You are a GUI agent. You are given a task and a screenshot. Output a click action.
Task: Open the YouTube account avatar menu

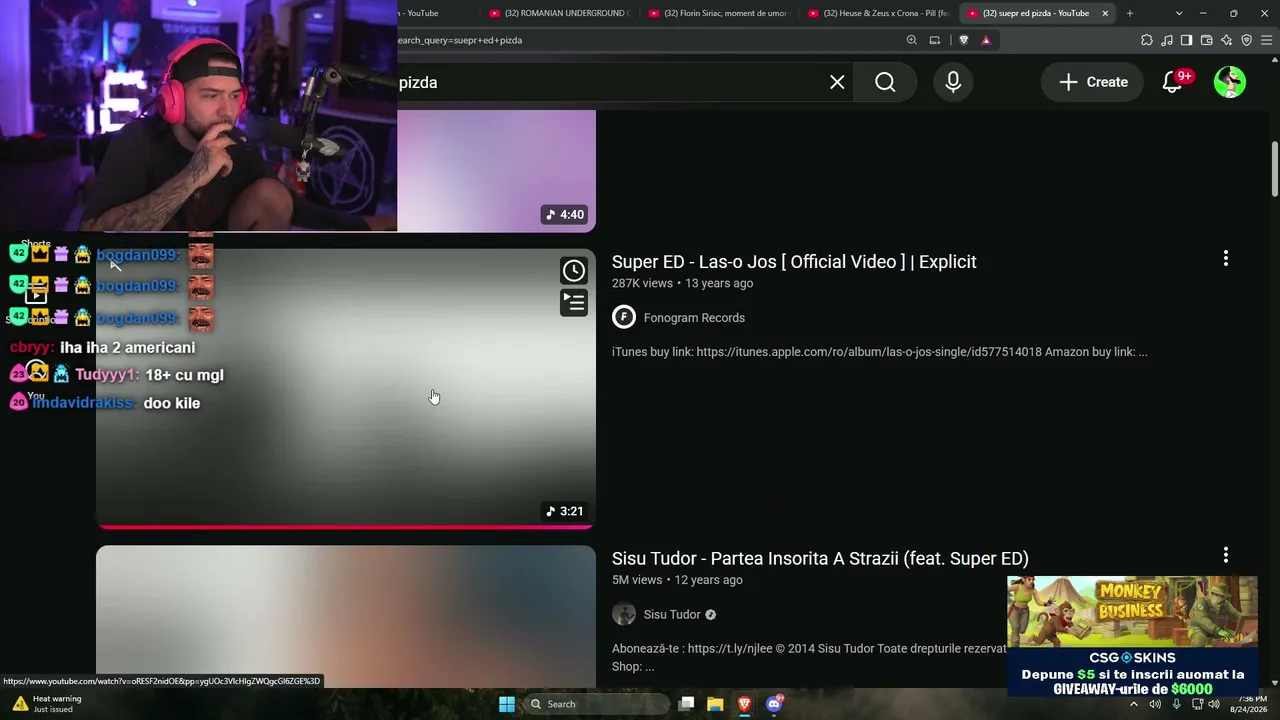(1230, 82)
